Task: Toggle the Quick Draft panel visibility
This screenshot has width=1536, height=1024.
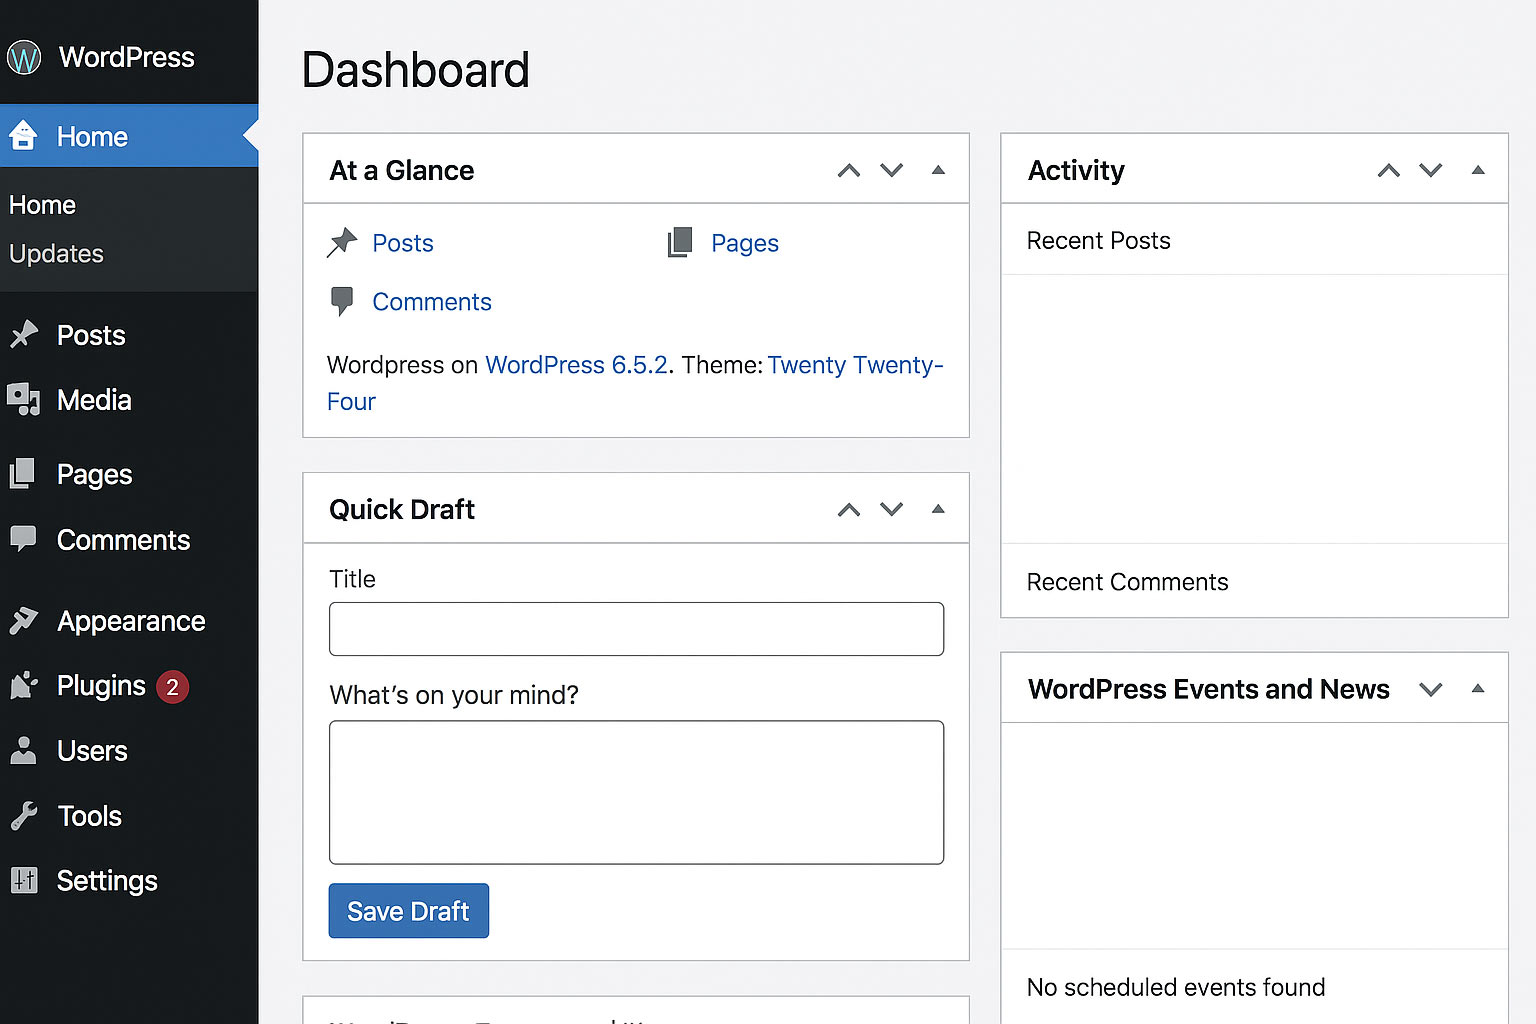Action: coord(938,509)
